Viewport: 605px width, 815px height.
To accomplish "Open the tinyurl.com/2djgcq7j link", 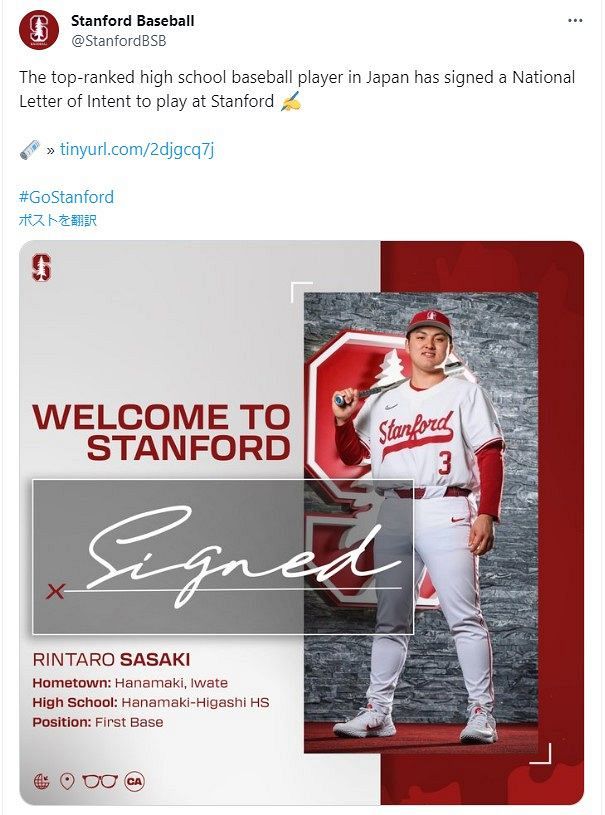I will coord(137,150).
